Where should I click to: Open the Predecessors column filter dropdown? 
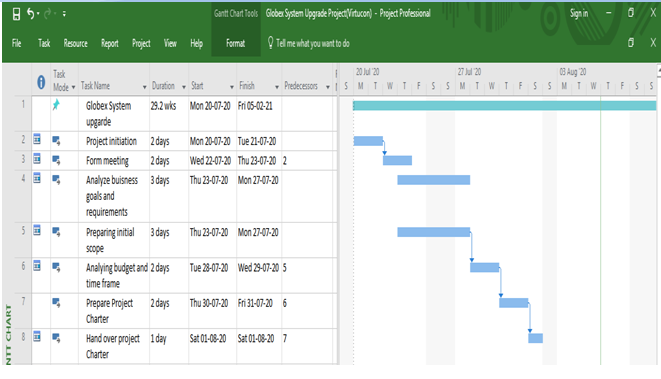[328, 87]
